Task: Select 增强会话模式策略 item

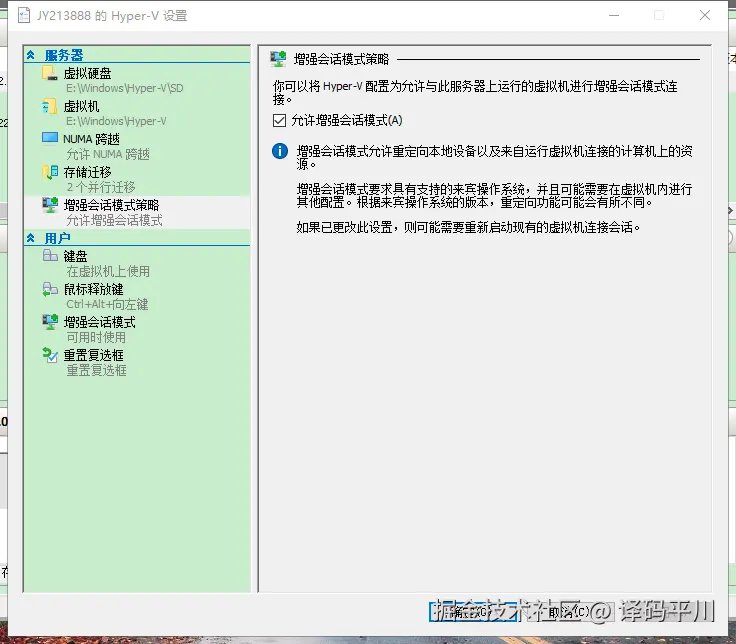Action: [x=111, y=205]
